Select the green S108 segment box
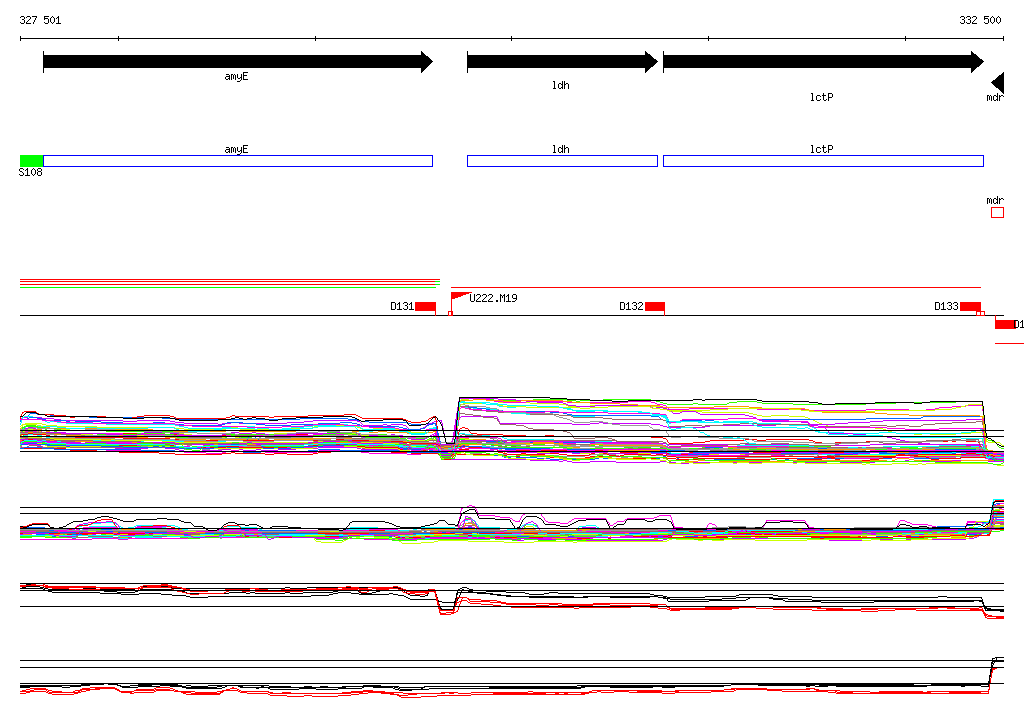The height and width of the screenshot is (714, 1024). [31, 161]
